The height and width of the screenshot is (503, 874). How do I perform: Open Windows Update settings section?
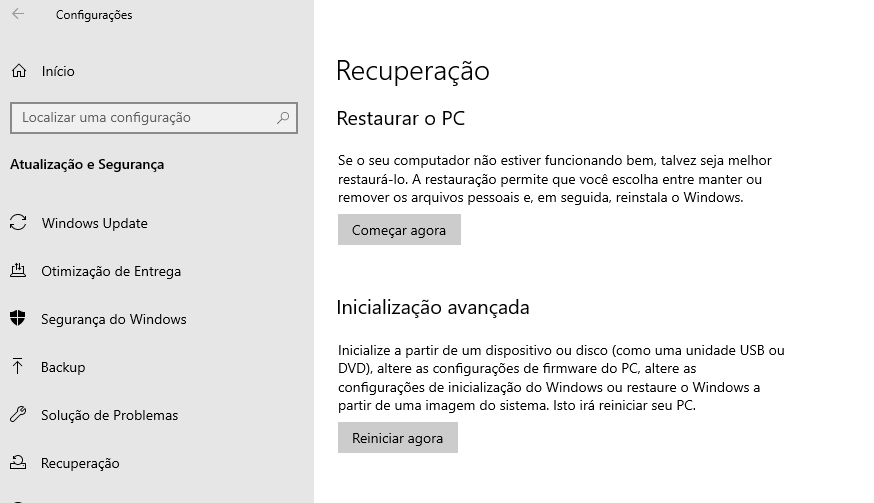95,223
